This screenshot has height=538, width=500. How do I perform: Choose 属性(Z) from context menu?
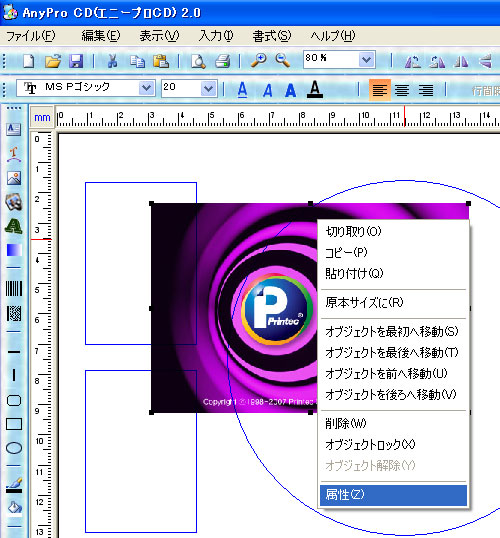393,495
